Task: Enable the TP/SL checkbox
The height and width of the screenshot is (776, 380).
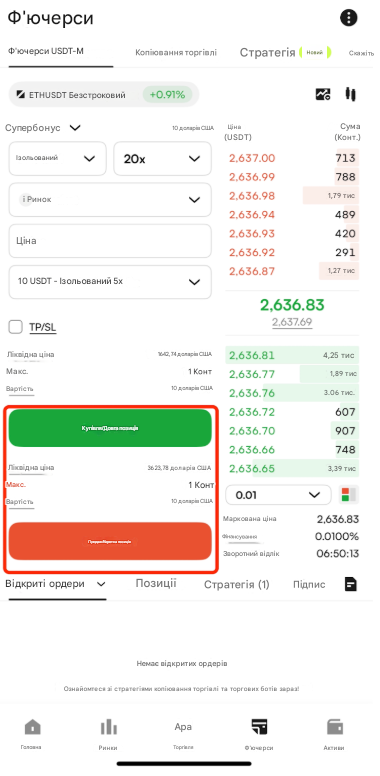Action: click(16, 327)
